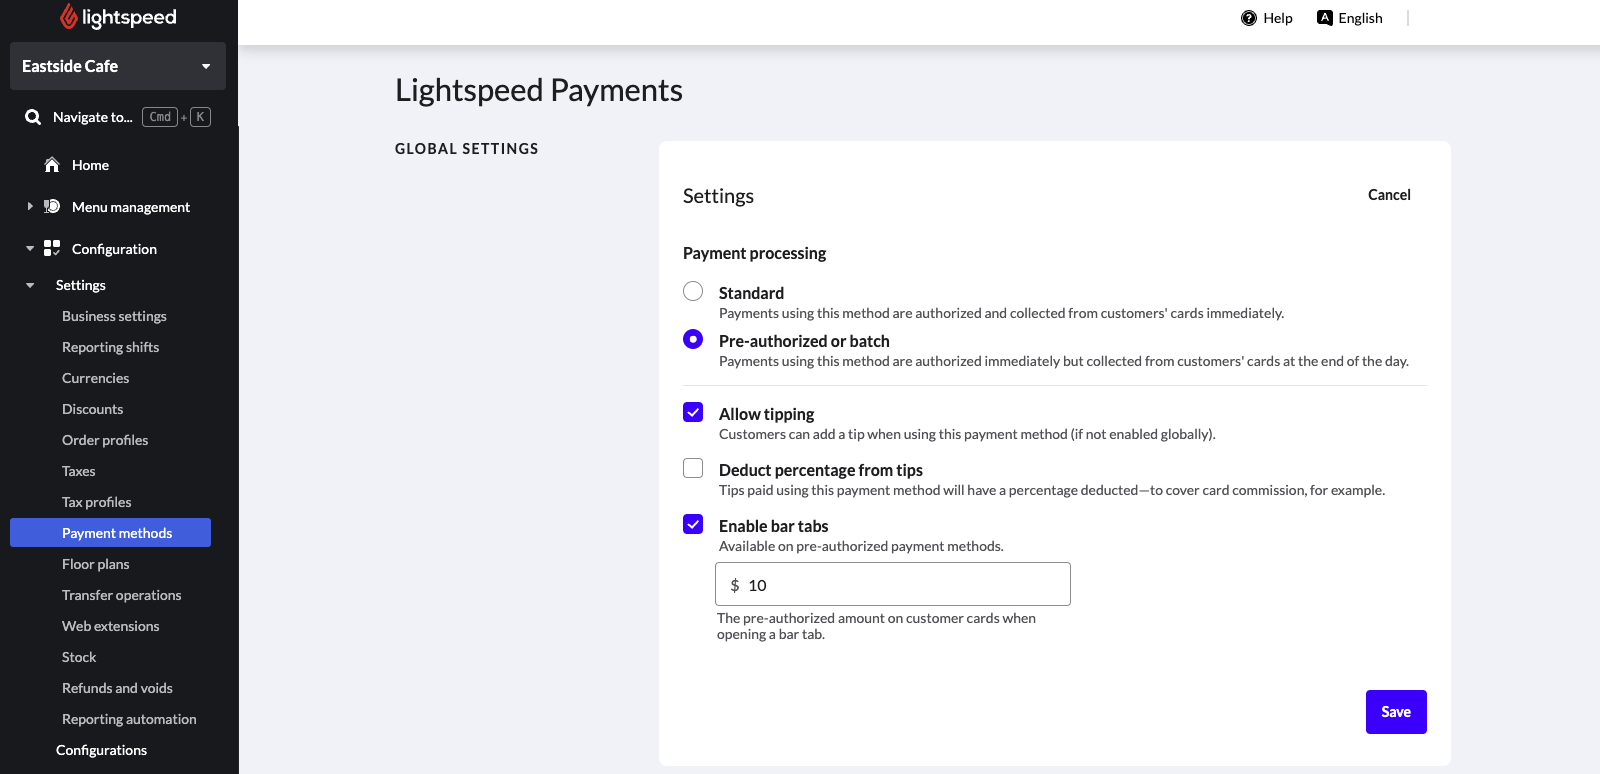
Task: Click Cancel in the Settings panel
Action: 1389,195
